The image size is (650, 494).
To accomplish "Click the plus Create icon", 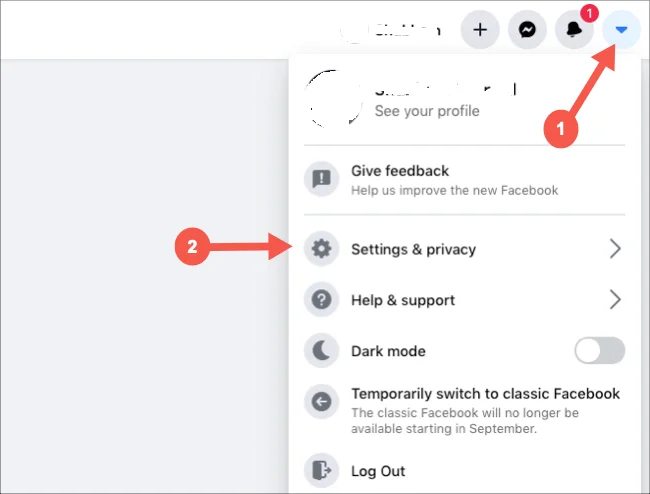I will (480, 30).
